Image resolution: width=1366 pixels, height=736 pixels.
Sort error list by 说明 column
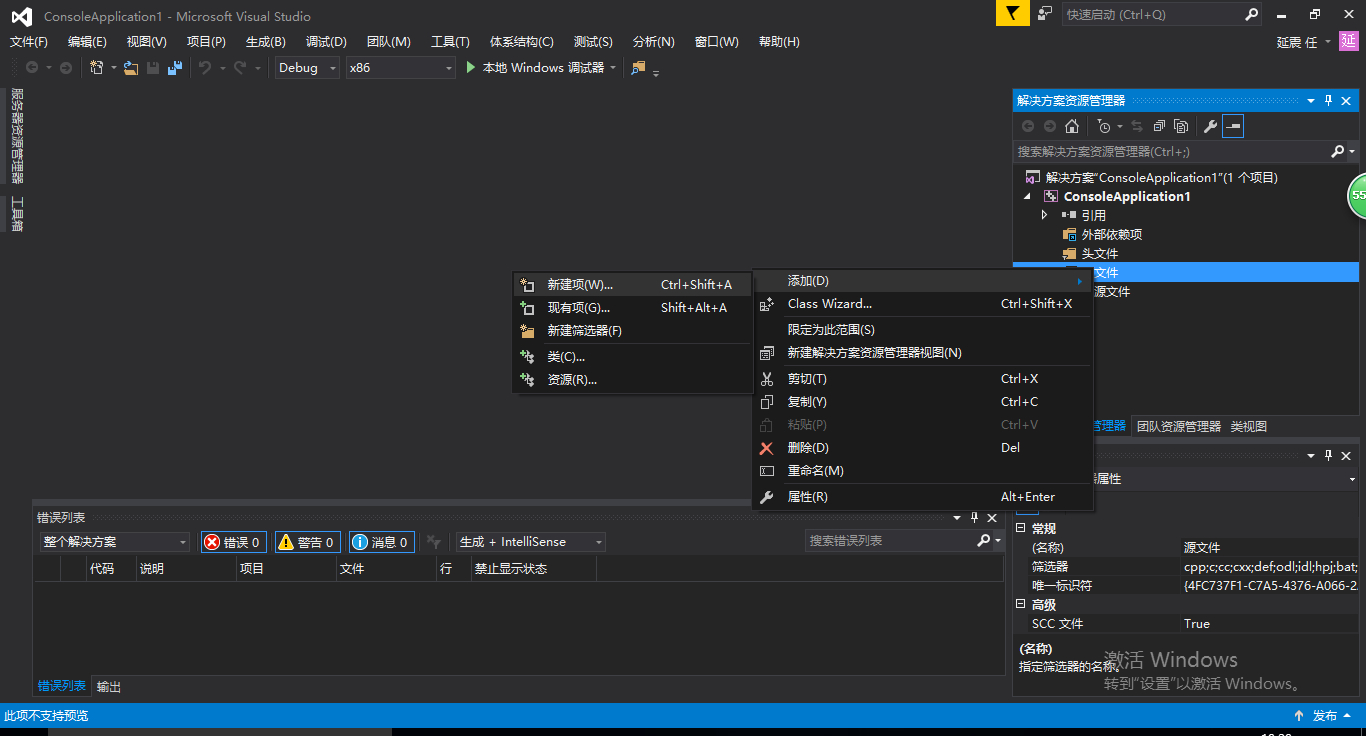point(186,569)
